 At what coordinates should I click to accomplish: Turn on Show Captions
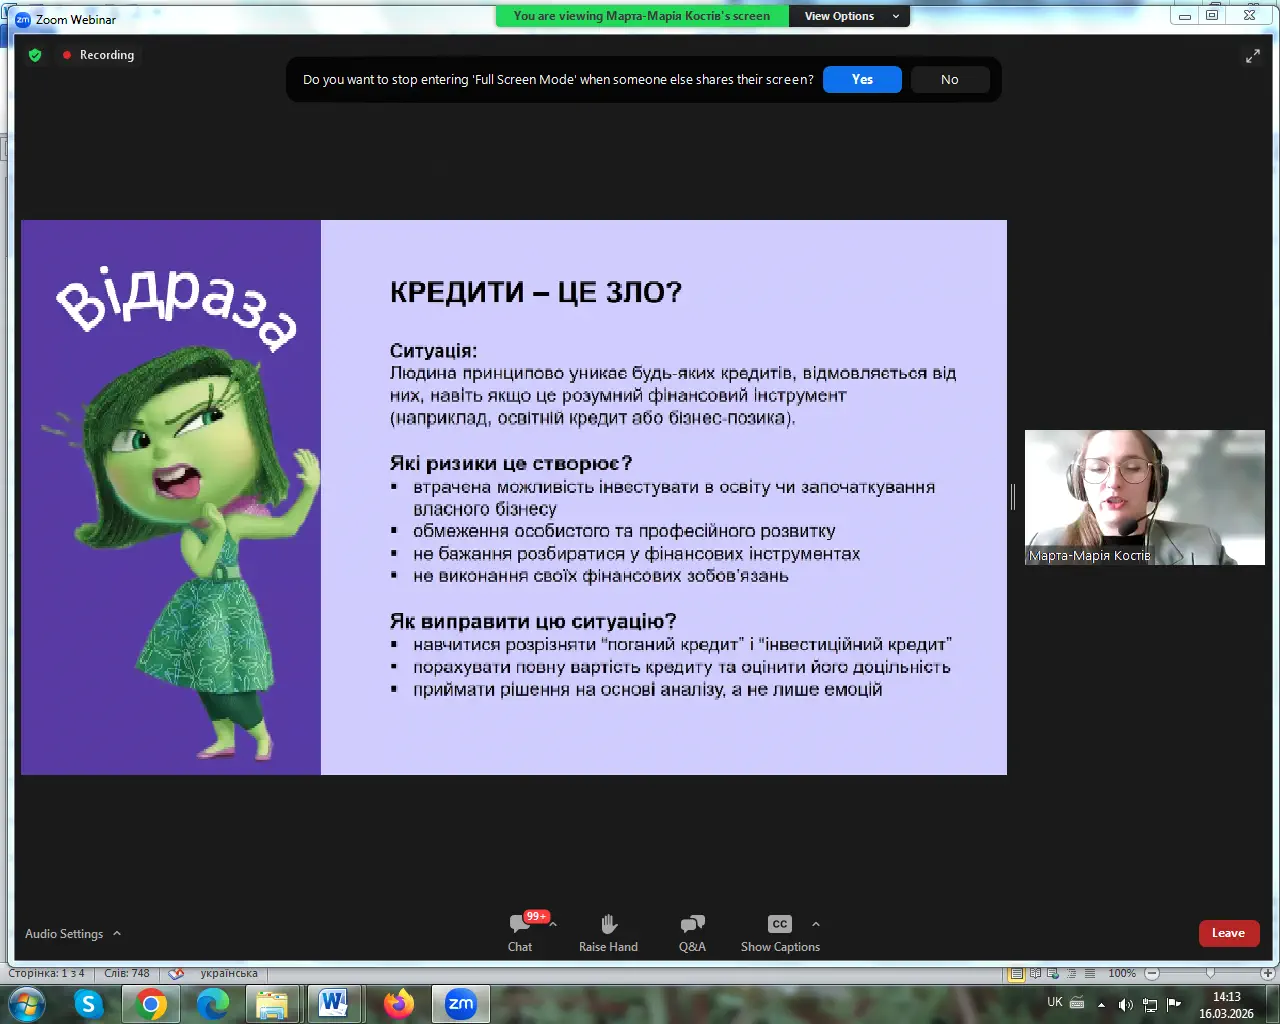[x=780, y=932]
